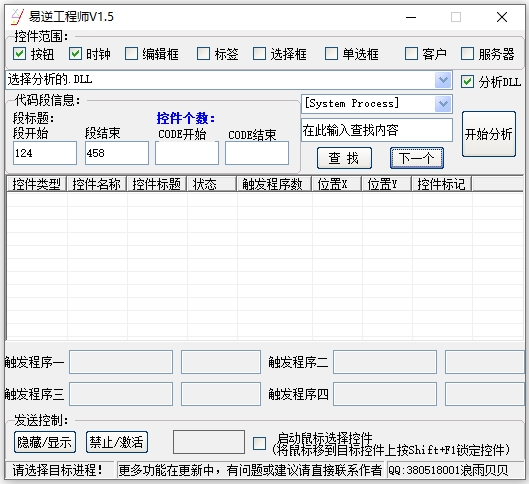Click the 开始分析 button
The image size is (529, 484).
489,134
